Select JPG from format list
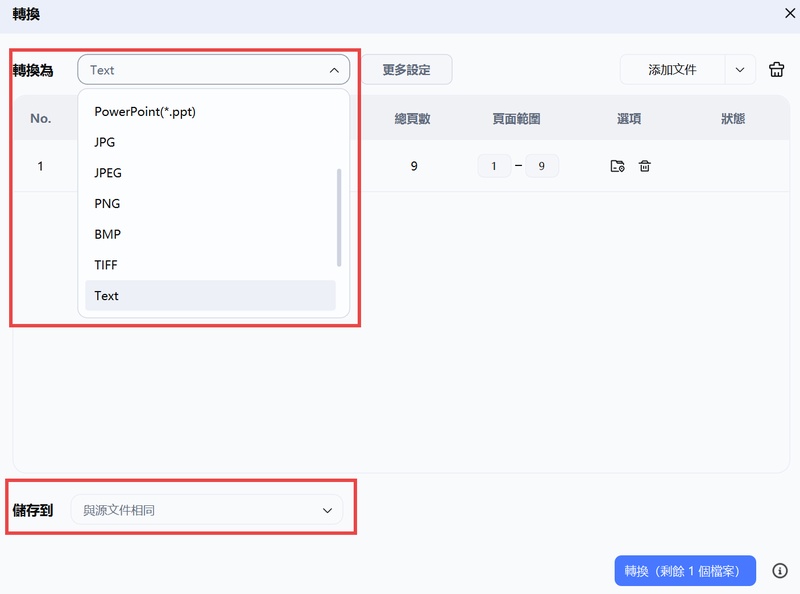The height and width of the screenshot is (594, 800). (210, 142)
